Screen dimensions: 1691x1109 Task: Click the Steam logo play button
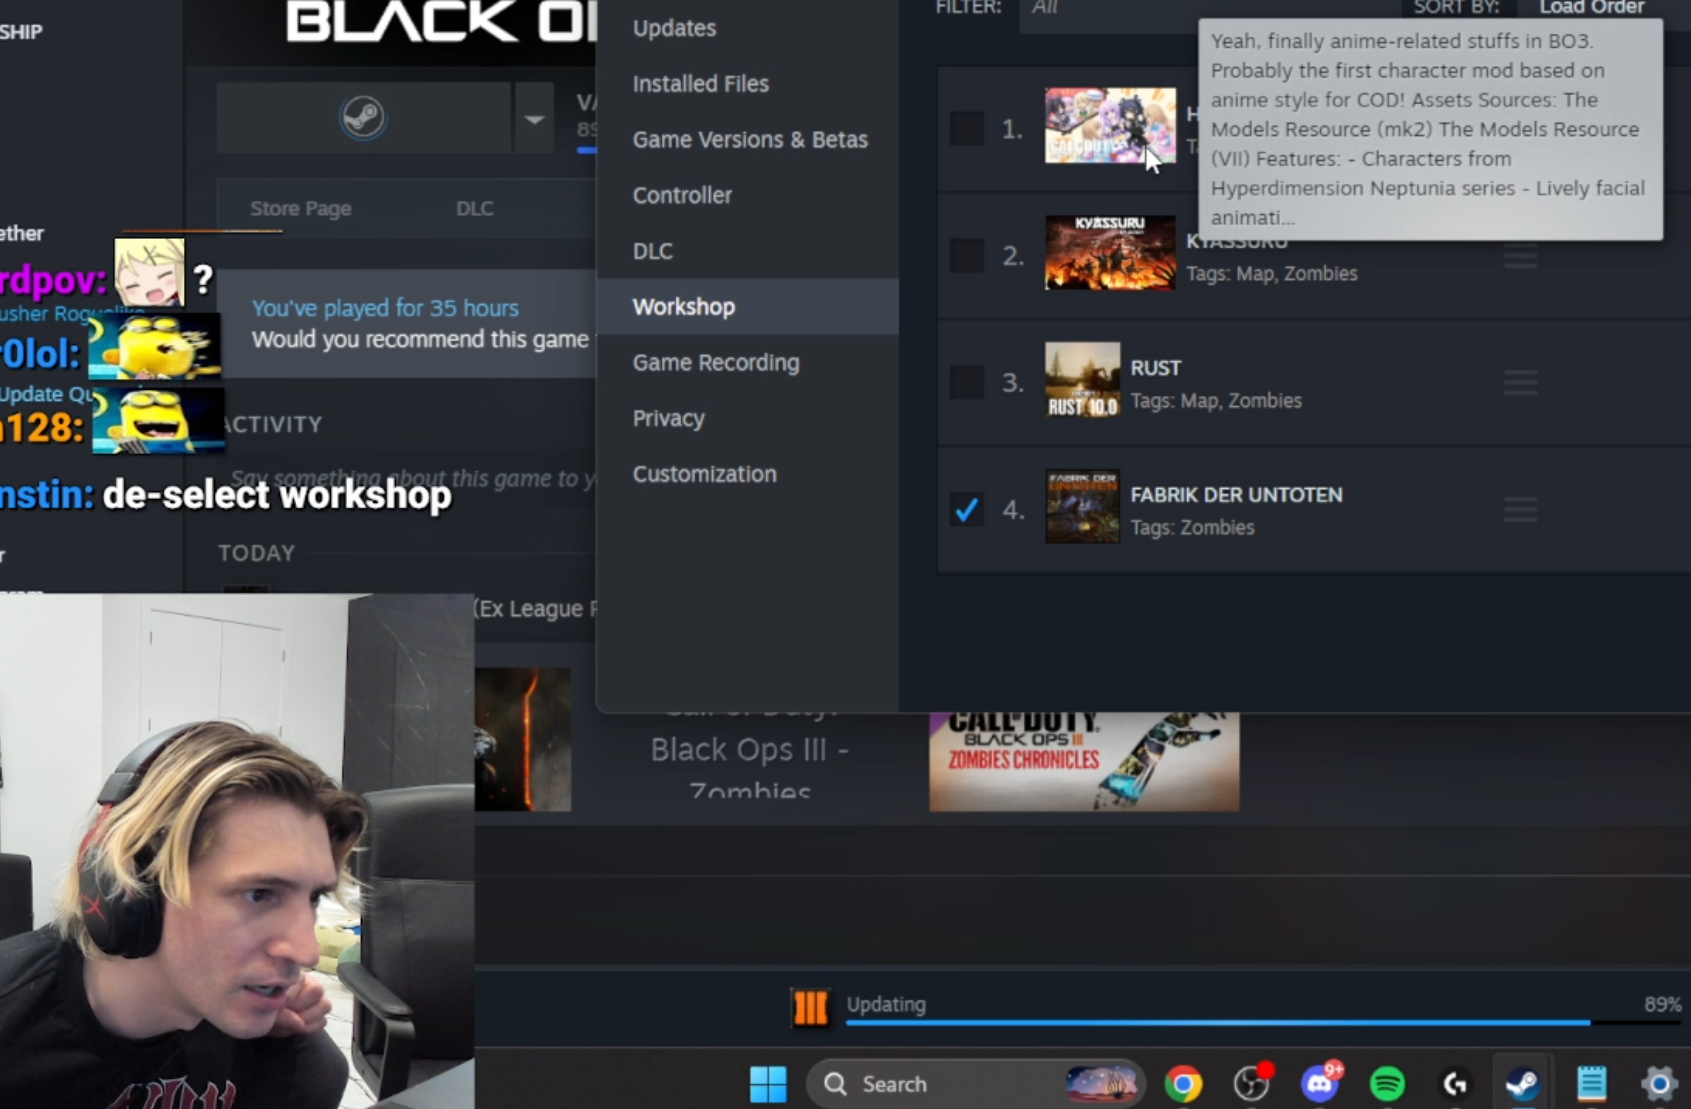pyautogui.click(x=363, y=118)
